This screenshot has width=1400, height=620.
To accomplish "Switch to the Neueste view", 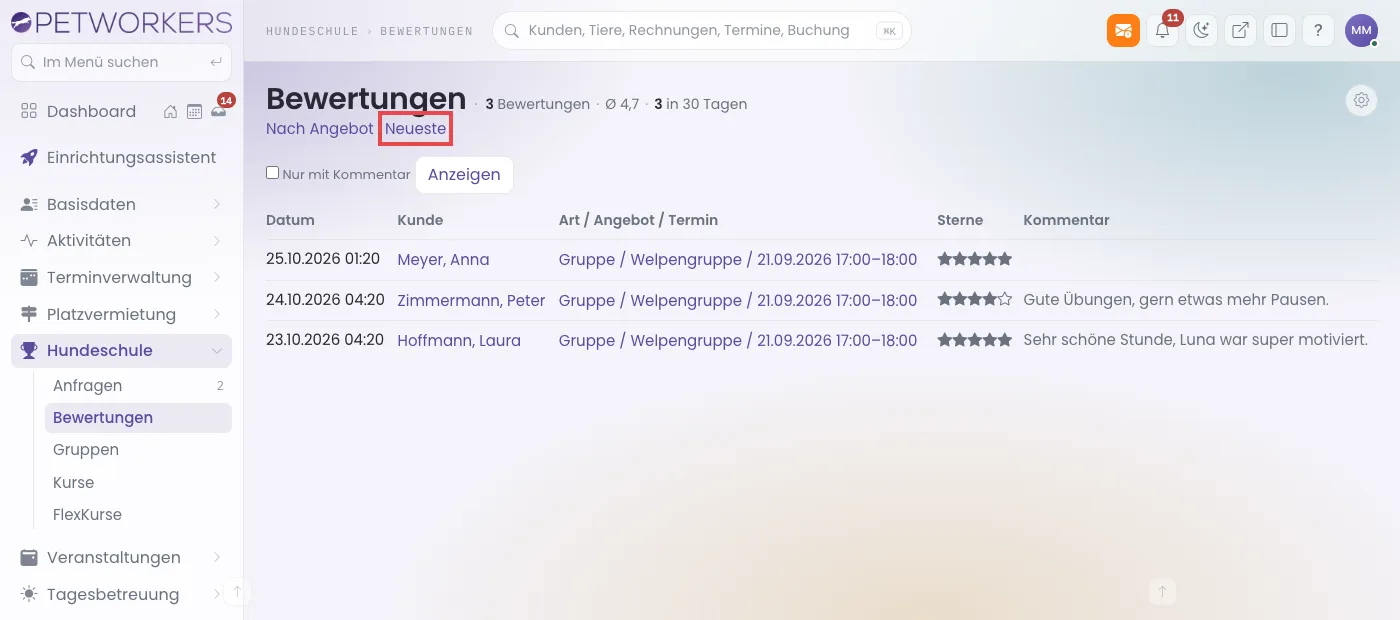I will pos(416,128).
